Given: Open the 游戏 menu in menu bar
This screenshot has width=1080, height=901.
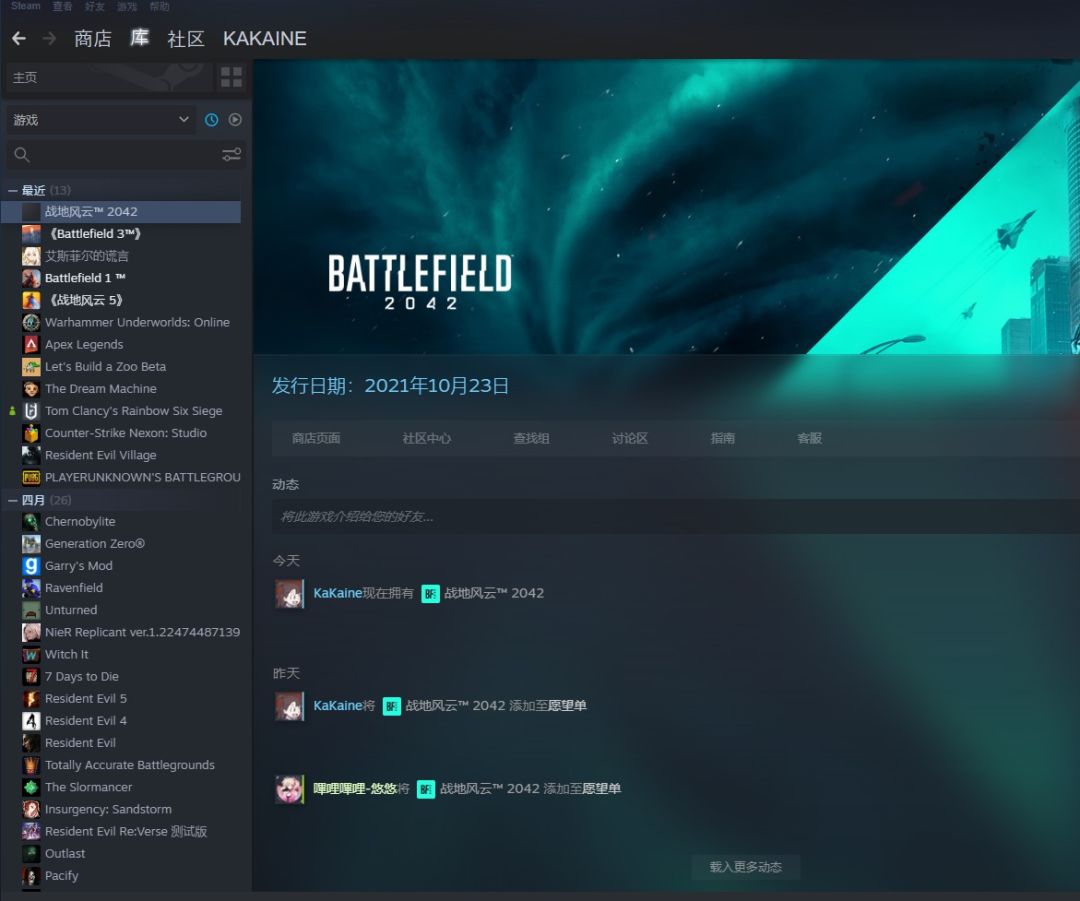Looking at the screenshot, I should 127,6.
